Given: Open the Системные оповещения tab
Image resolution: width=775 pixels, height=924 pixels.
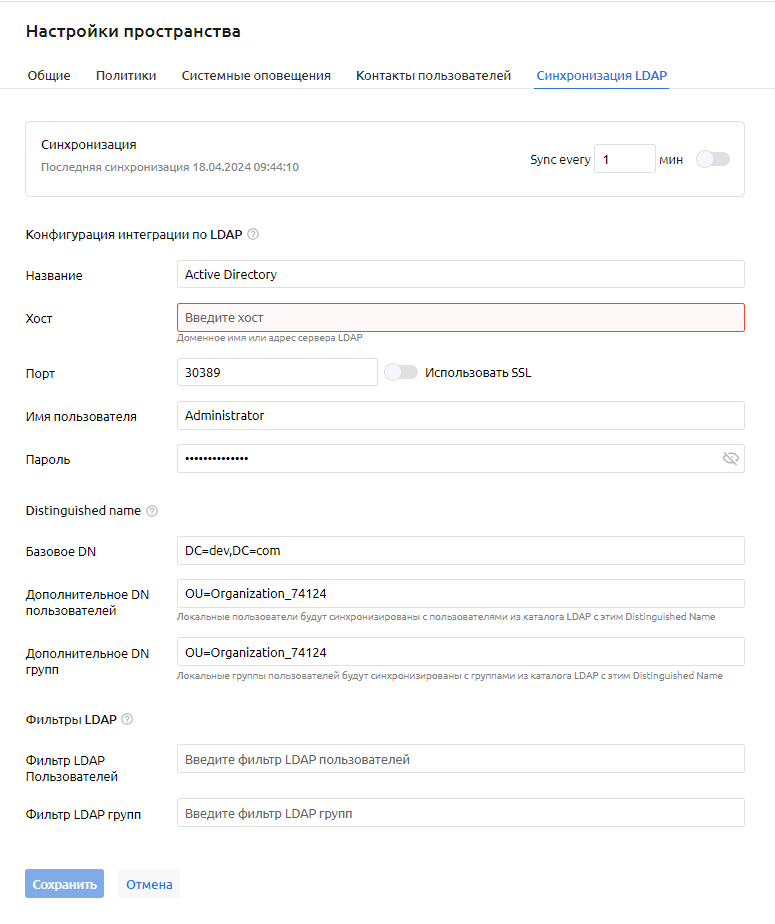Looking at the screenshot, I should pyautogui.click(x=256, y=76).
